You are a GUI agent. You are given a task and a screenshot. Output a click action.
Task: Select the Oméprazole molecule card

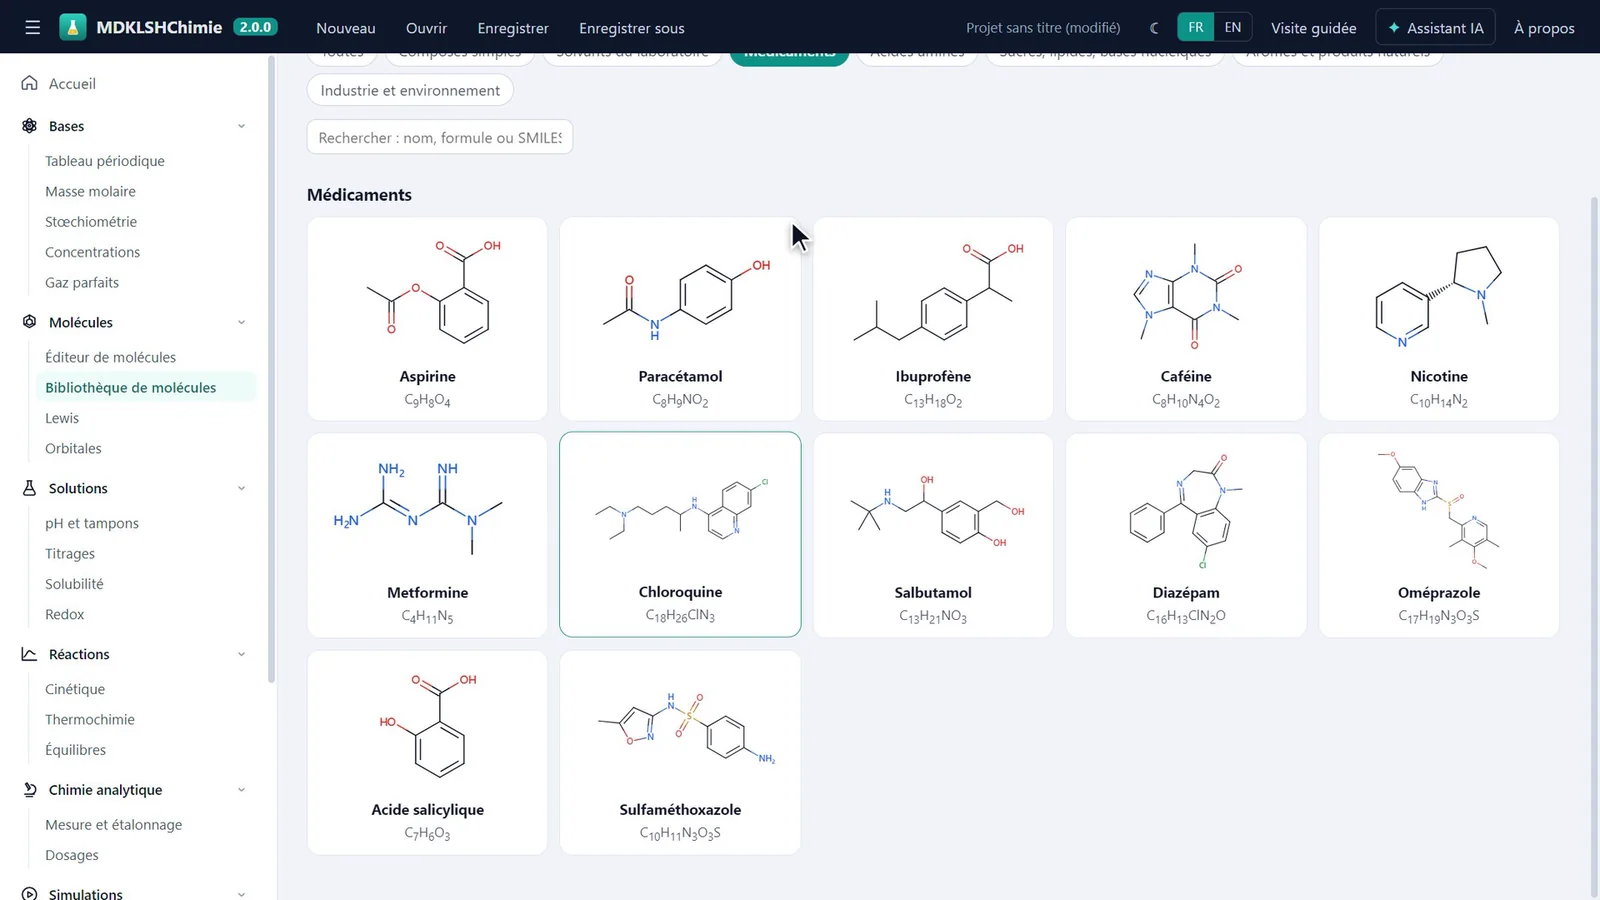1439,535
